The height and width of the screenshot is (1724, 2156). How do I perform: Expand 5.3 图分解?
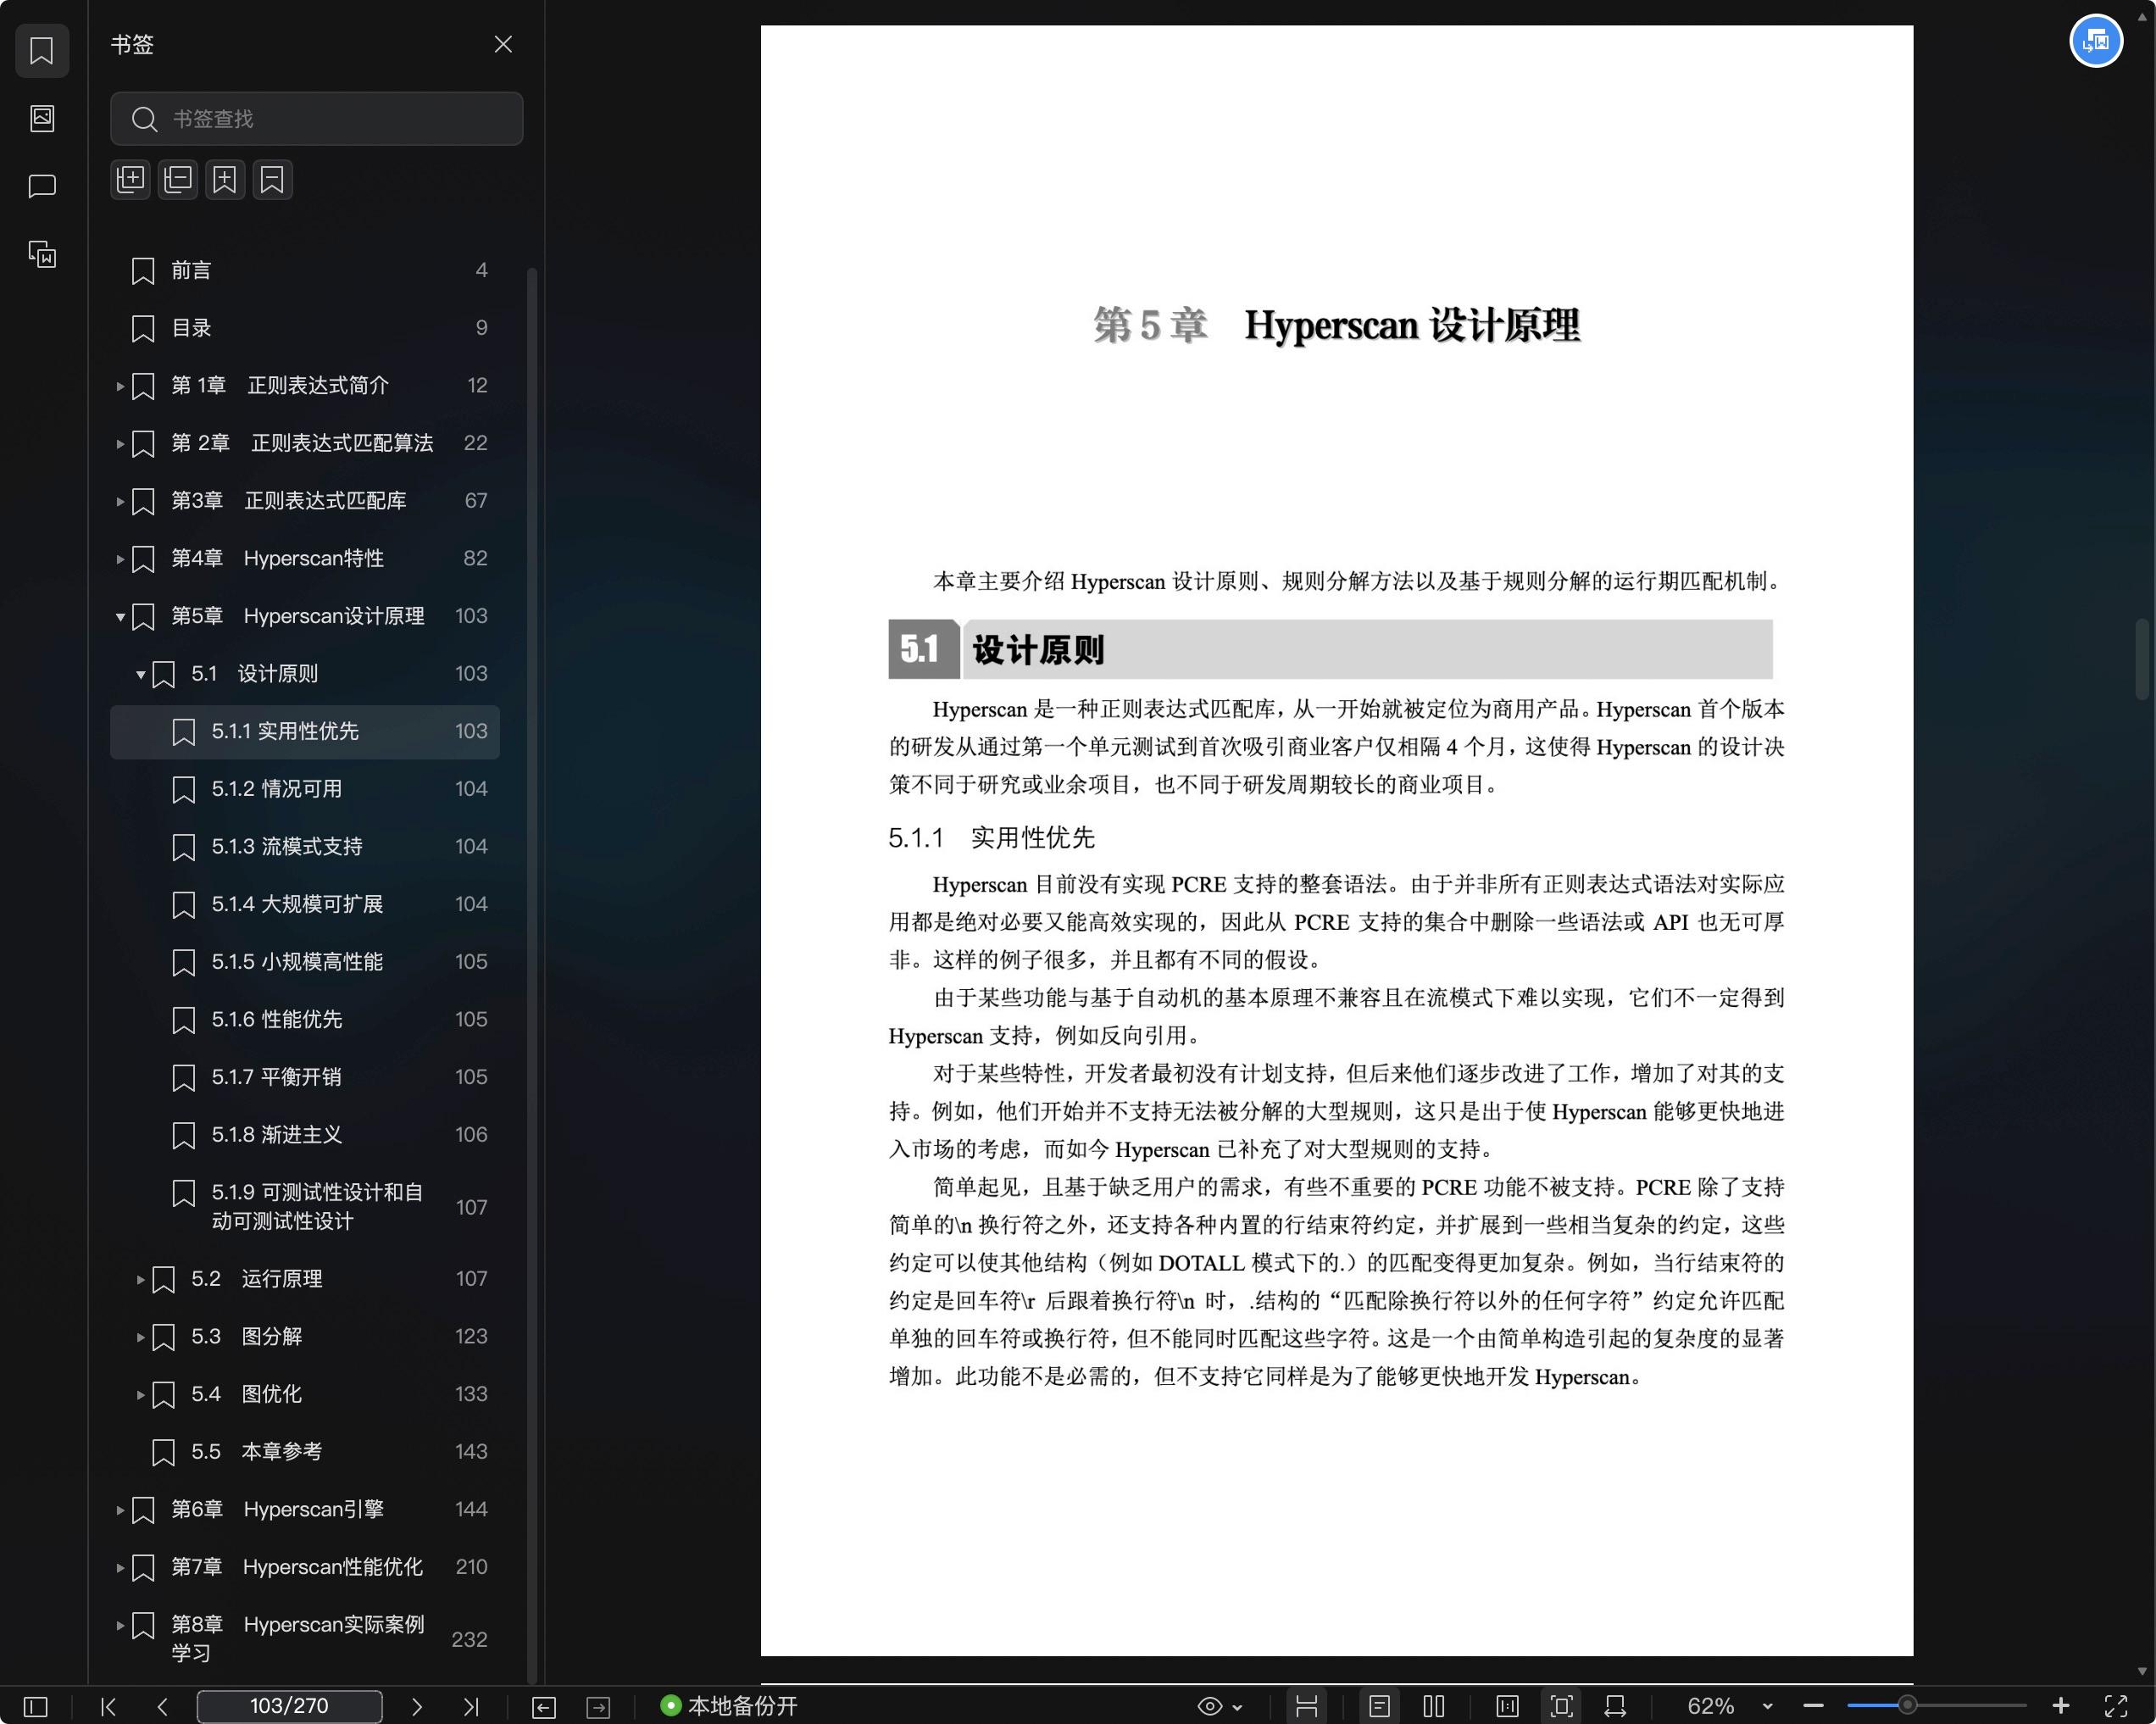tap(140, 1337)
